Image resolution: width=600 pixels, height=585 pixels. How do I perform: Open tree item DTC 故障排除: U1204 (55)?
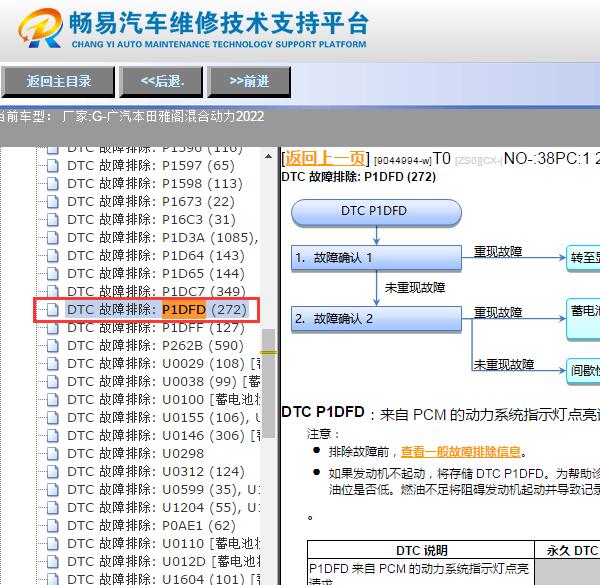[164, 507]
